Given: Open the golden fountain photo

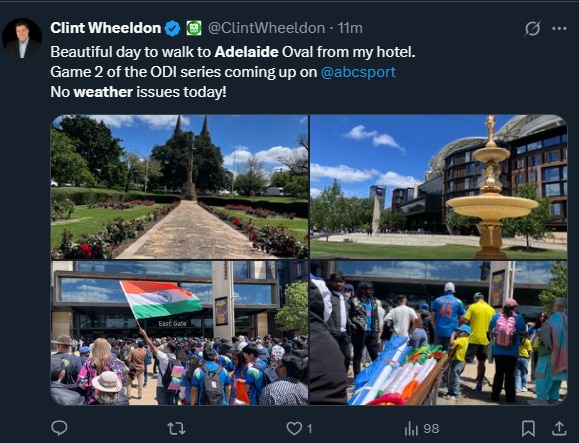Looking at the screenshot, I should click(438, 187).
